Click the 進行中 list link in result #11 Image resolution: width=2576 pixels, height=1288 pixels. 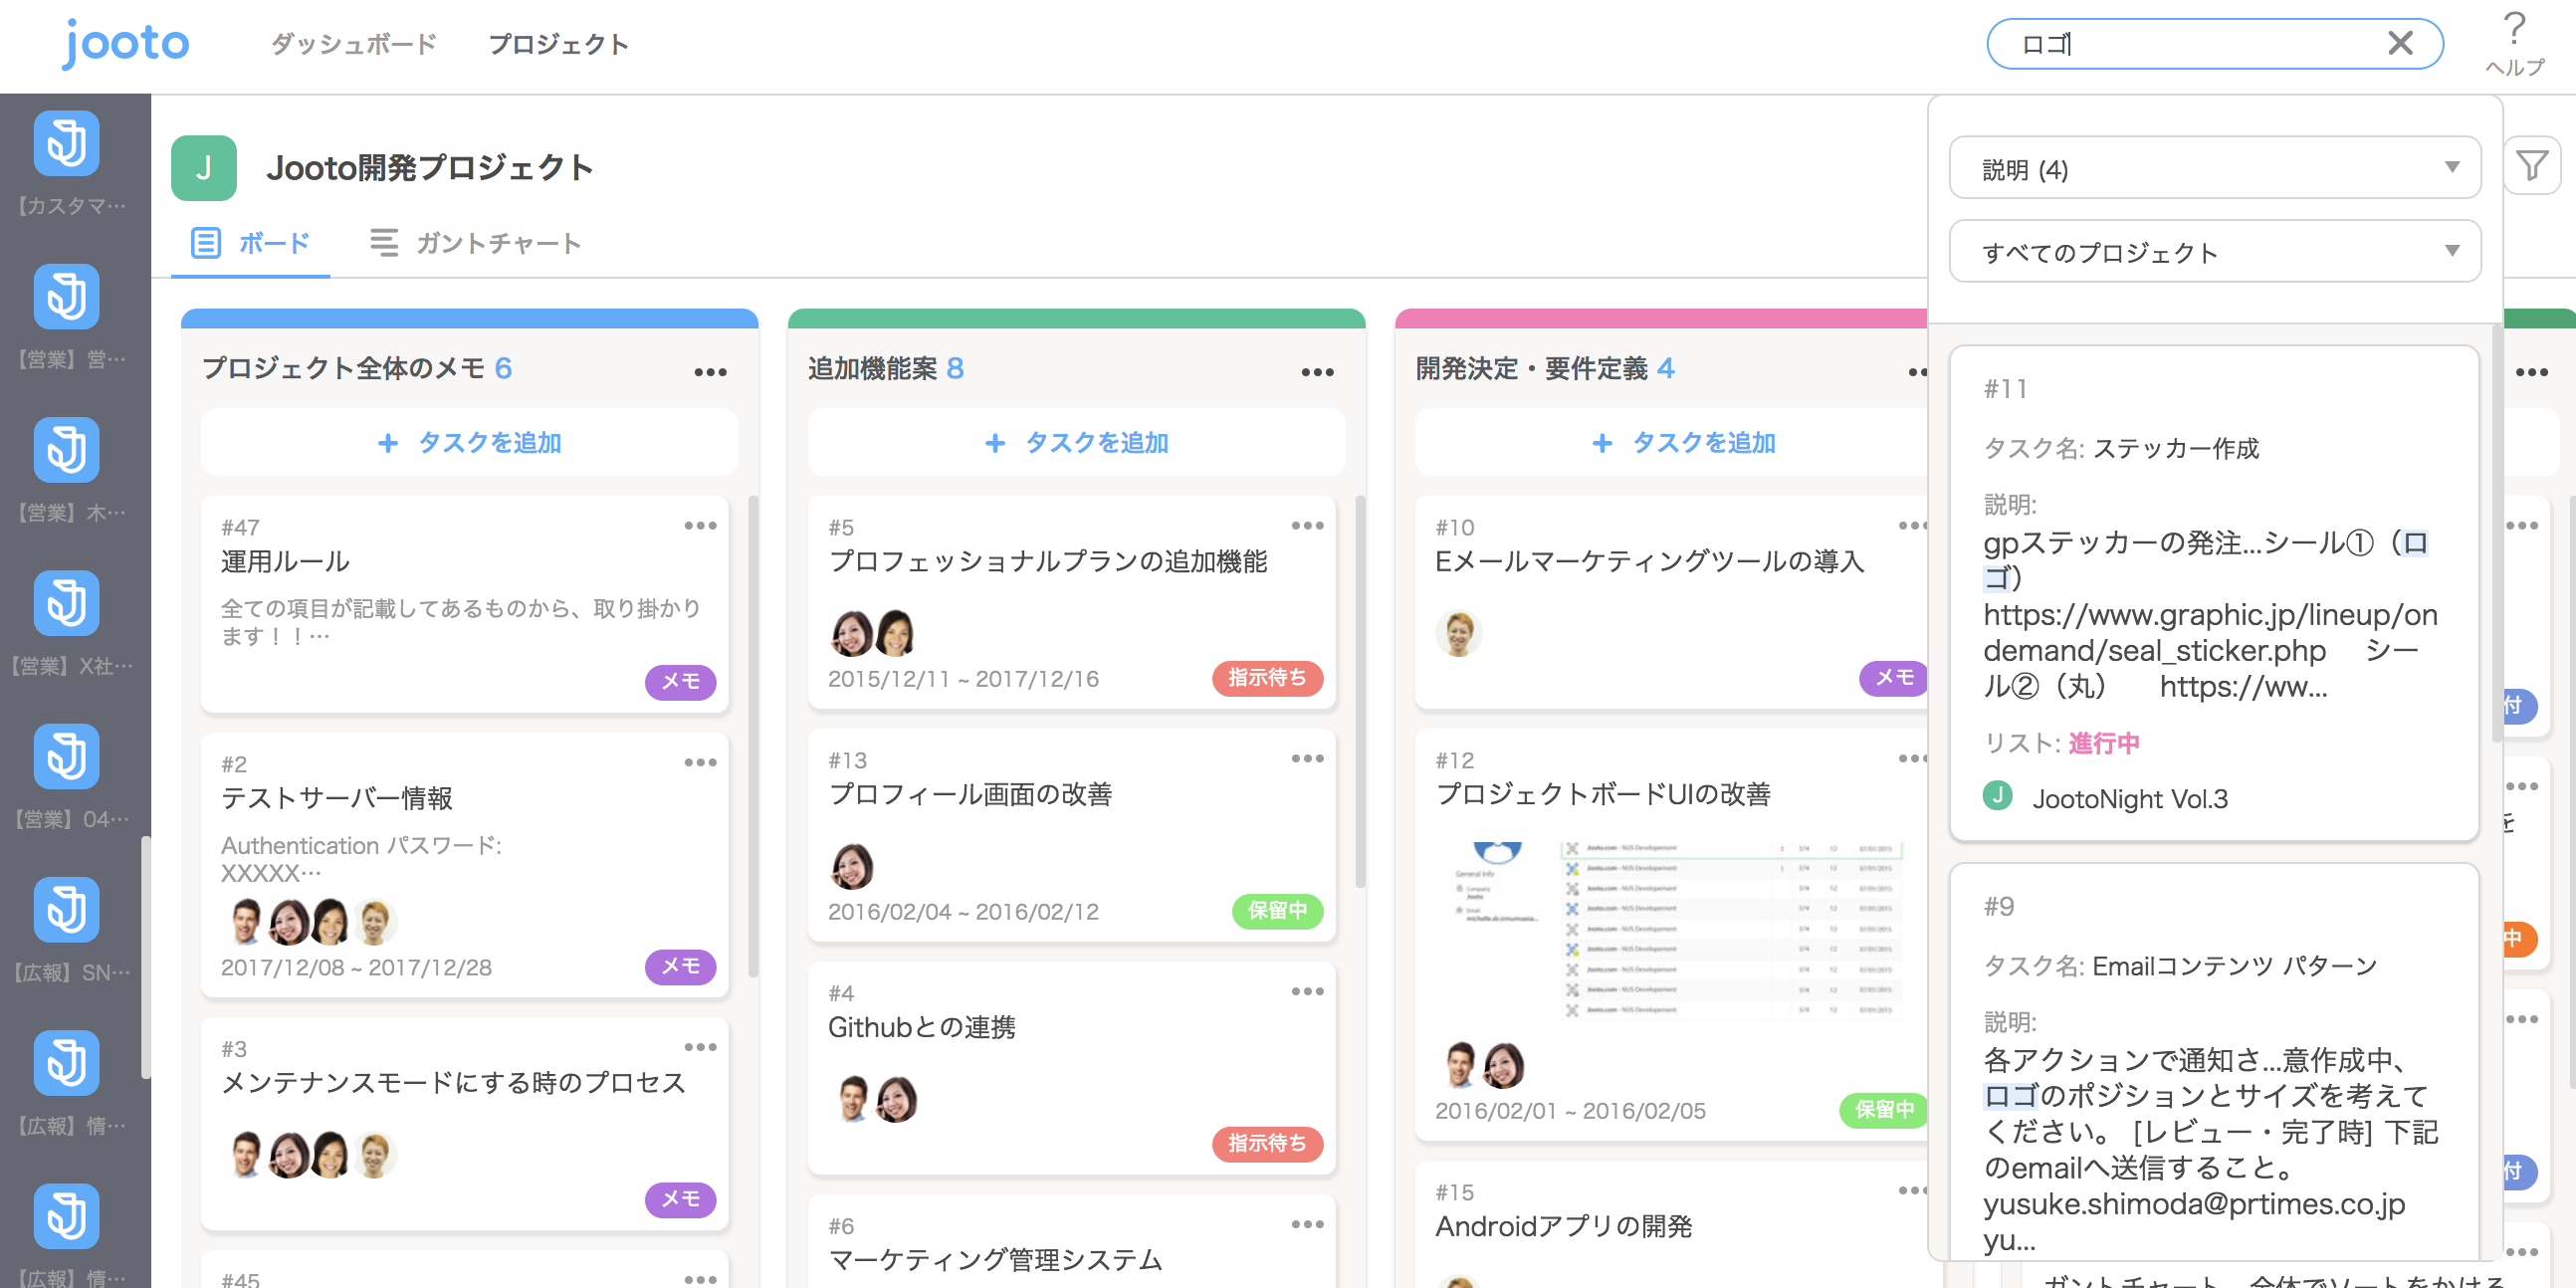point(2103,743)
